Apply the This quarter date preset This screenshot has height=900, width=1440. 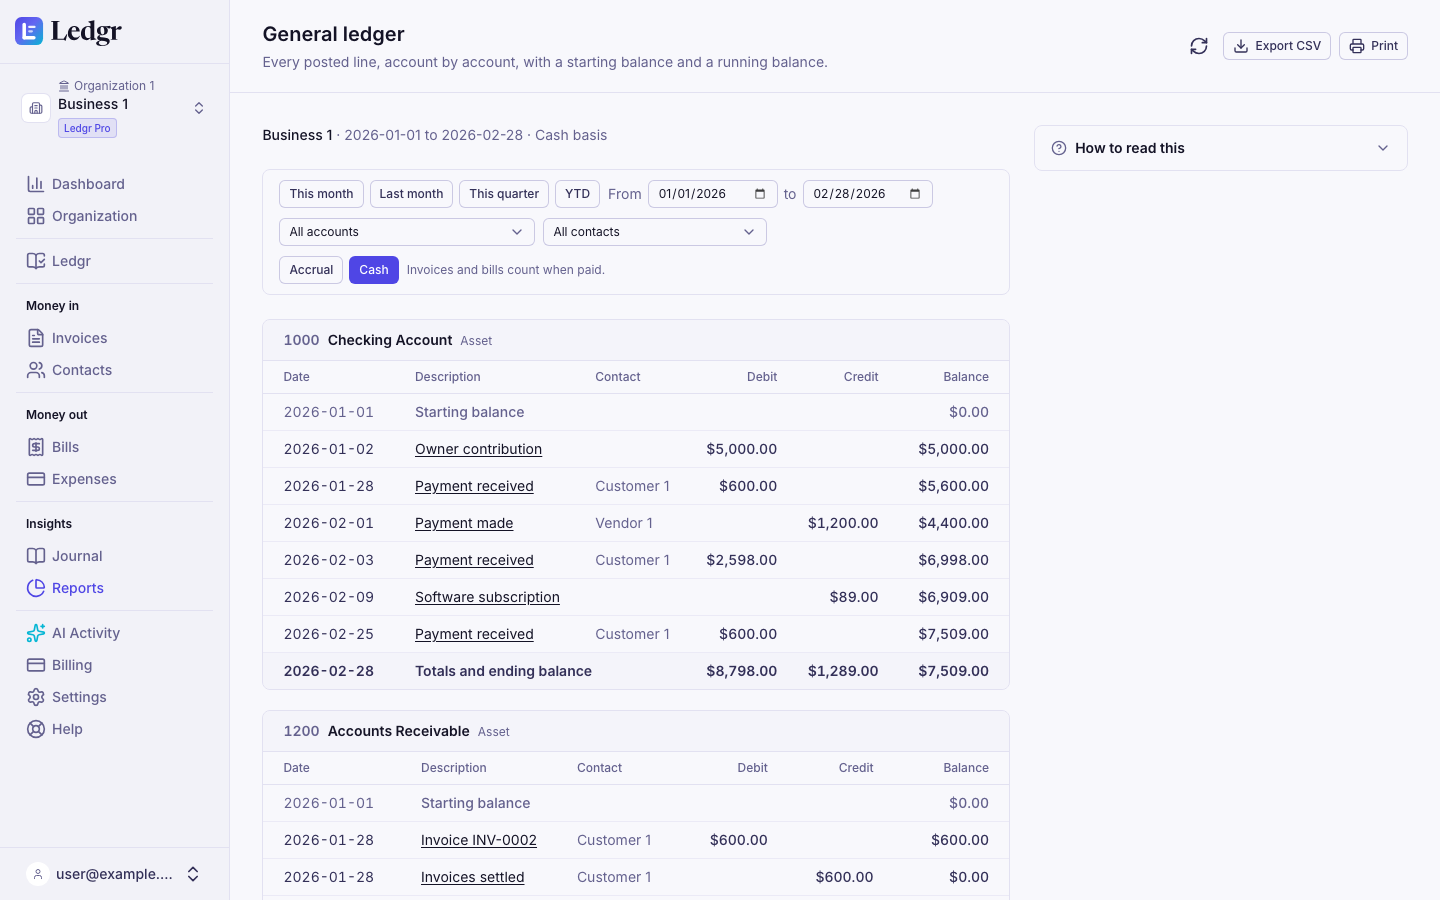tap(504, 194)
